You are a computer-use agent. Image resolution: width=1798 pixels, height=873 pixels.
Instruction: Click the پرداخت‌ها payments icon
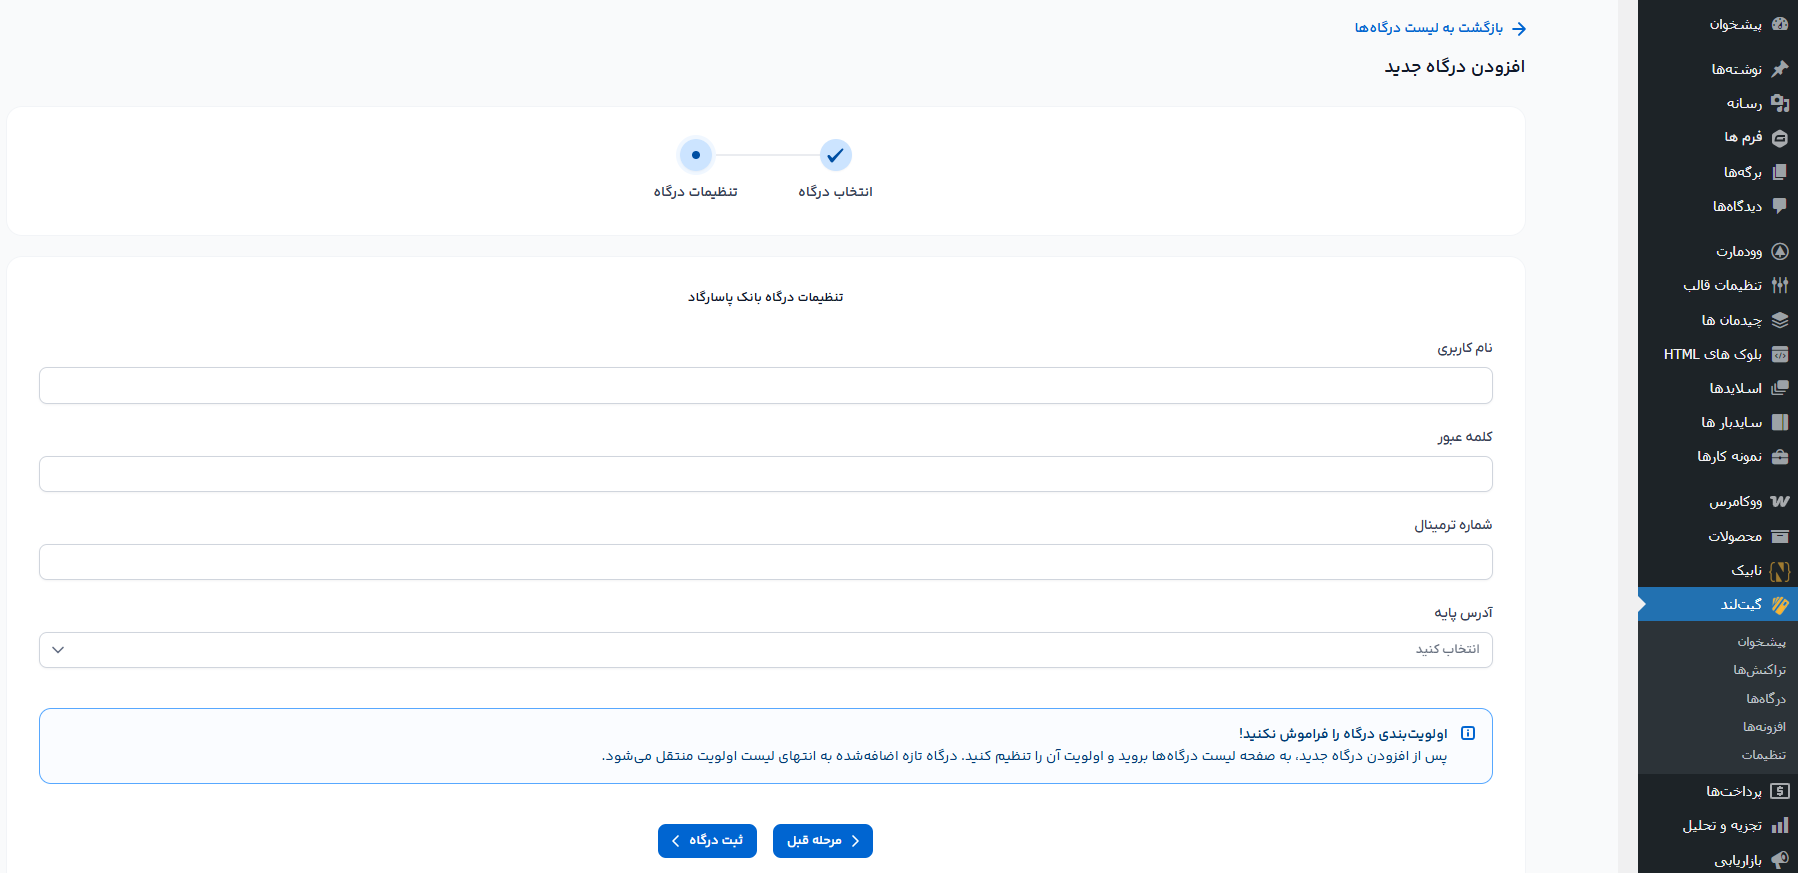pos(1780,791)
